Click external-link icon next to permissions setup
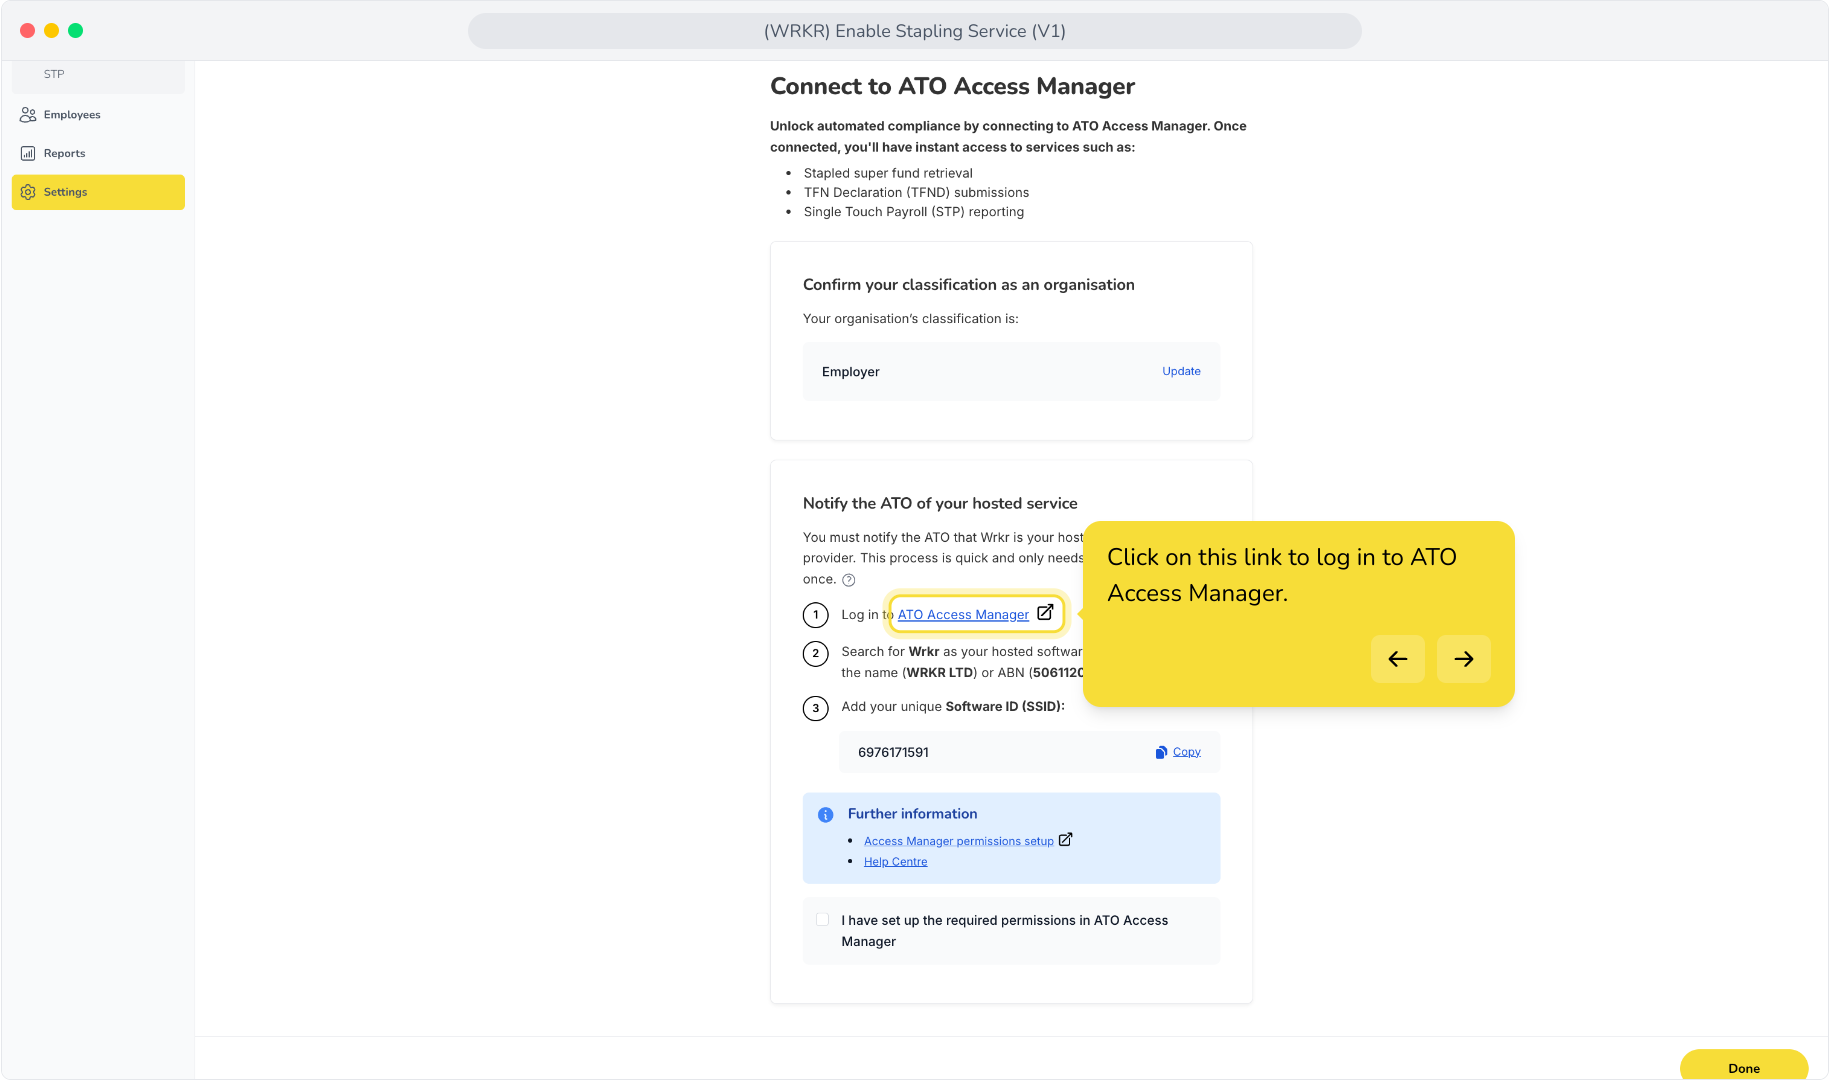The width and height of the screenshot is (1830, 1080). click(x=1066, y=840)
